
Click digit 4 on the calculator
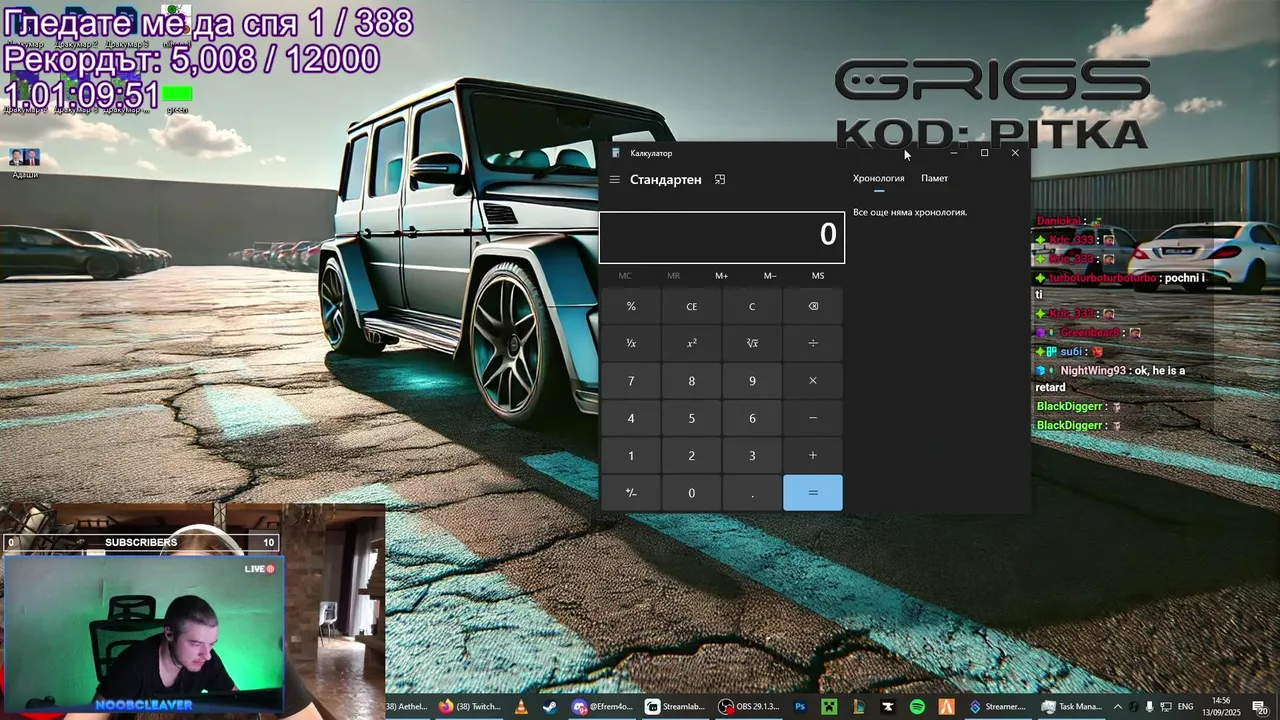tap(631, 419)
